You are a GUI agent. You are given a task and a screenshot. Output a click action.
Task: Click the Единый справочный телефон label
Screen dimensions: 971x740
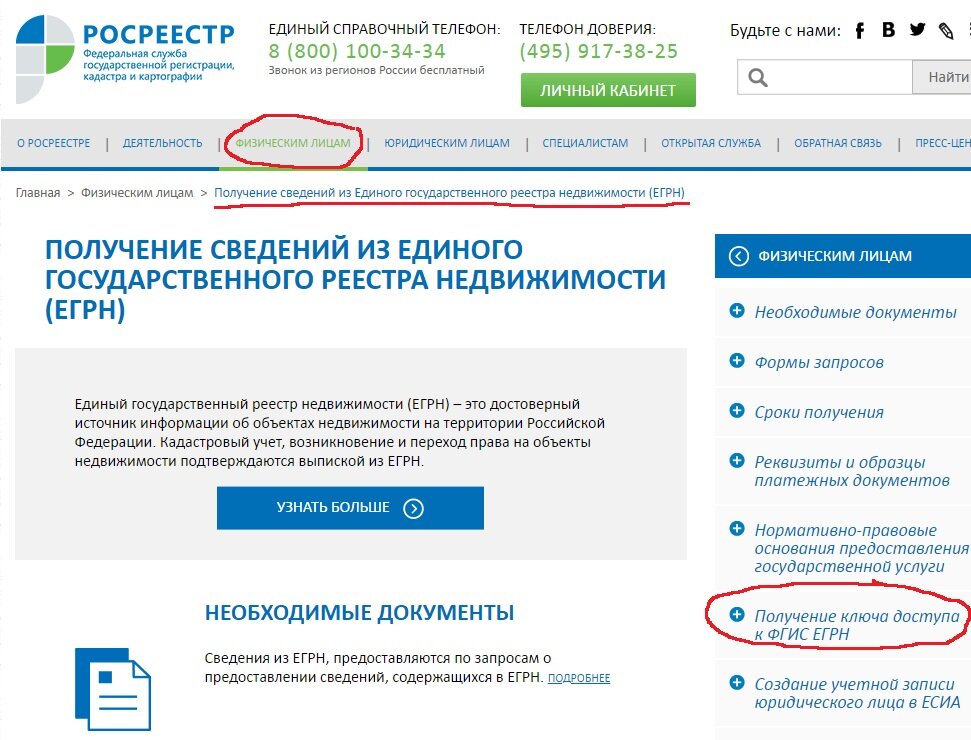pos(385,29)
